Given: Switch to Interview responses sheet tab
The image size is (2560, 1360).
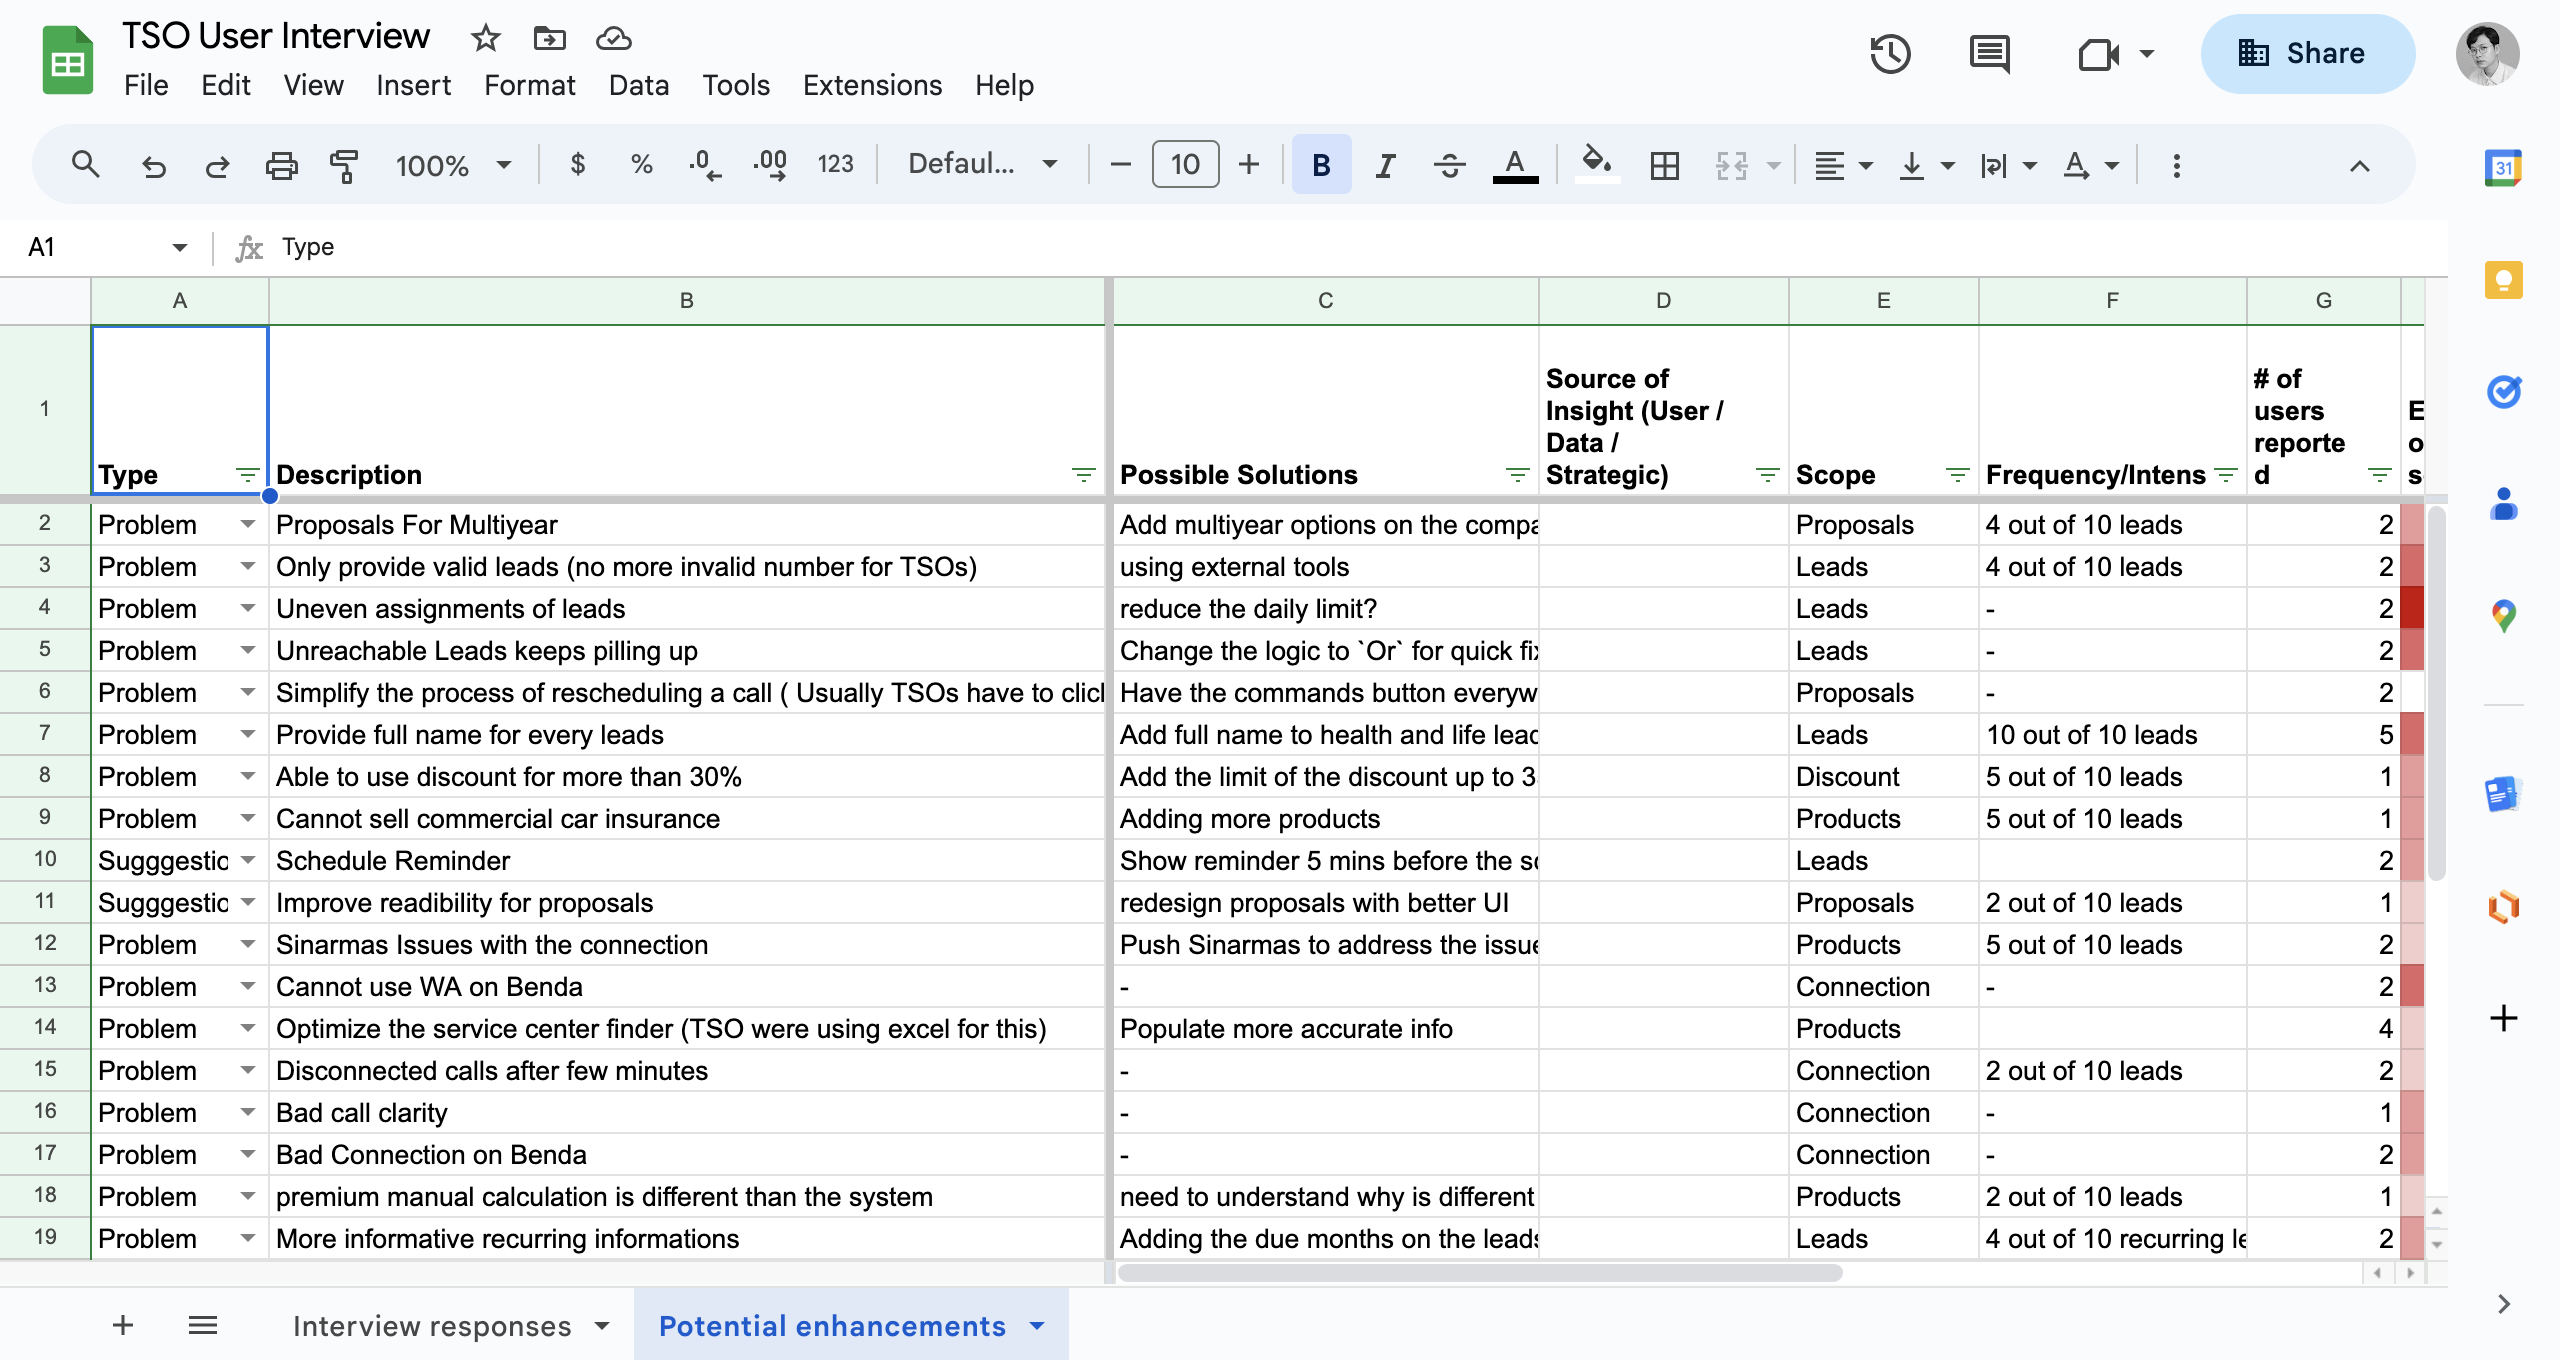Looking at the screenshot, I should tap(432, 1326).
